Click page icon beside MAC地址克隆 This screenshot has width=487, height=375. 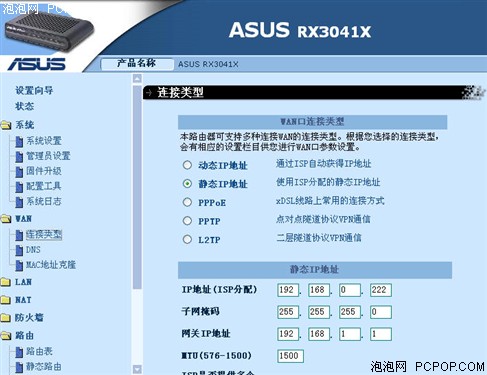[19, 266]
